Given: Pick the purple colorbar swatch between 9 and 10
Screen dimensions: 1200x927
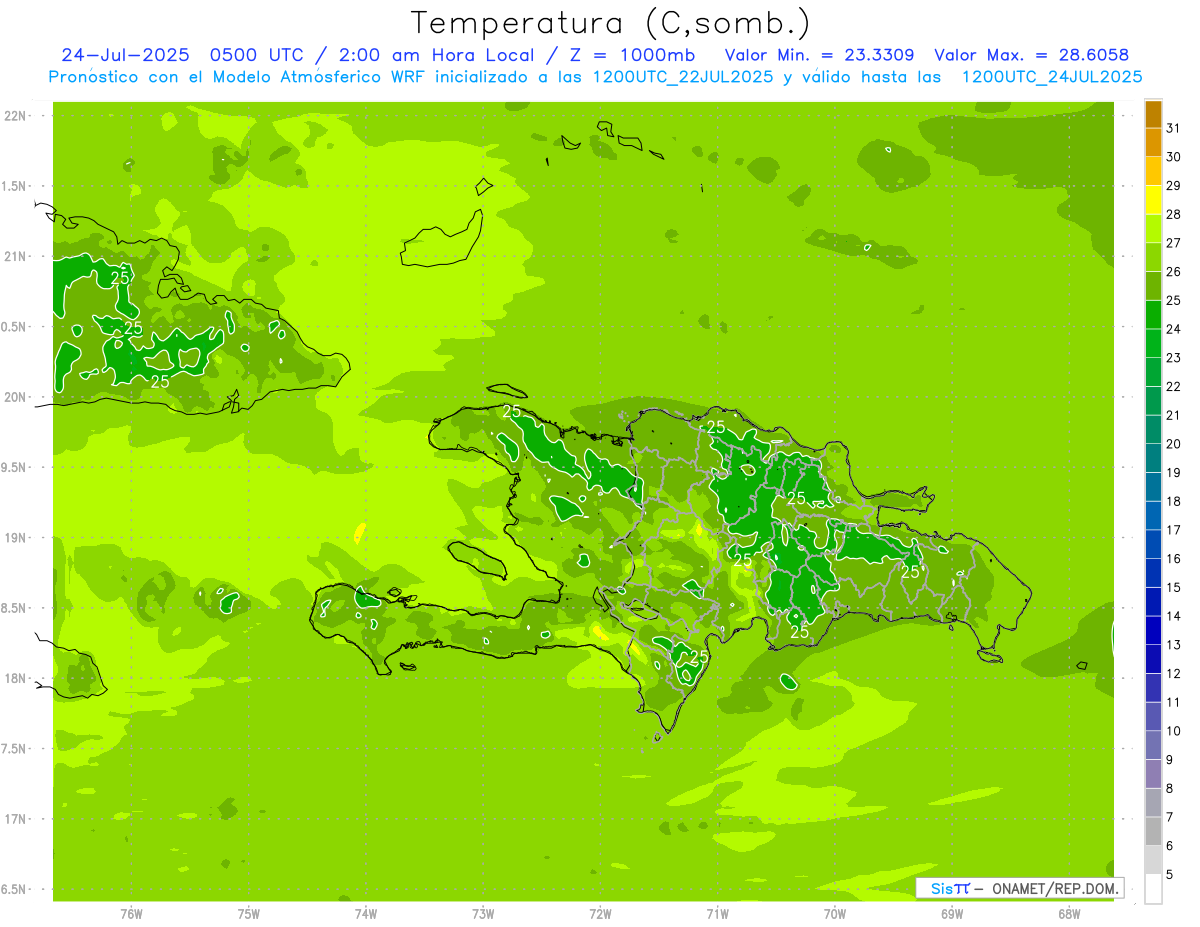Looking at the screenshot, I should coord(1153,745).
